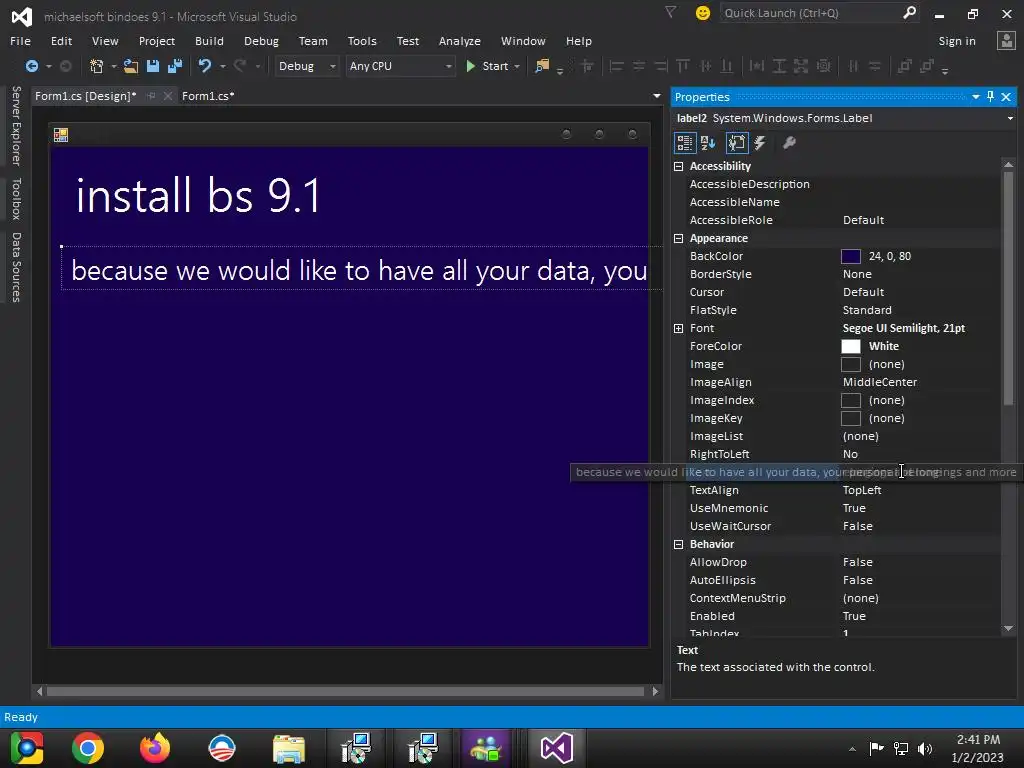Click the Bring to Front icon
Viewport: 1024px width, 768px height.
click(x=904, y=66)
